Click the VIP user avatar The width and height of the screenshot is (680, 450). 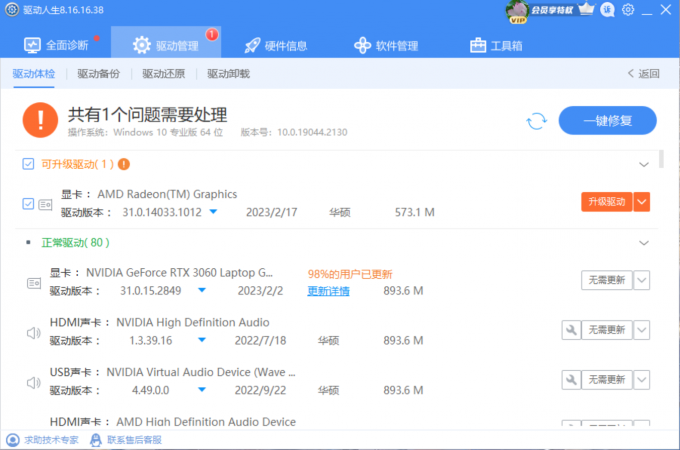tap(517, 12)
